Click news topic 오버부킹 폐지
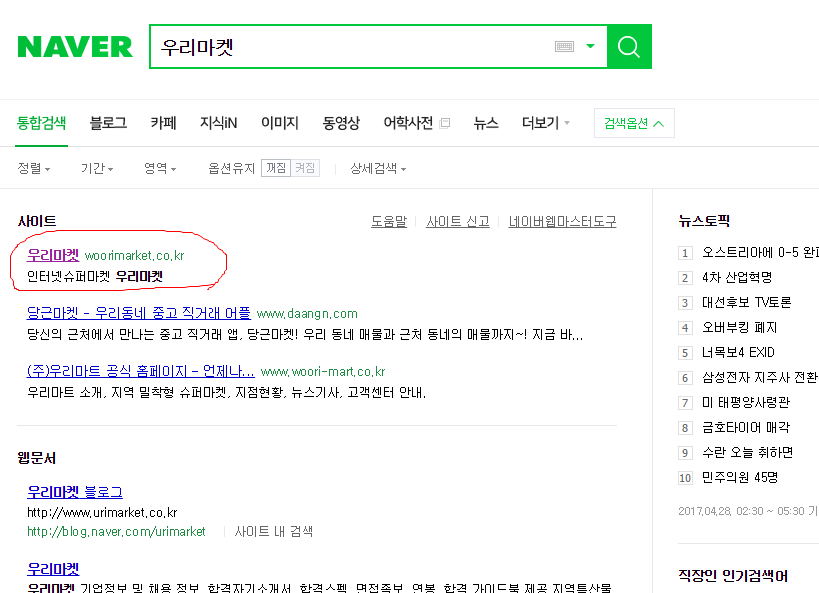The image size is (819, 593). coord(740,328)
